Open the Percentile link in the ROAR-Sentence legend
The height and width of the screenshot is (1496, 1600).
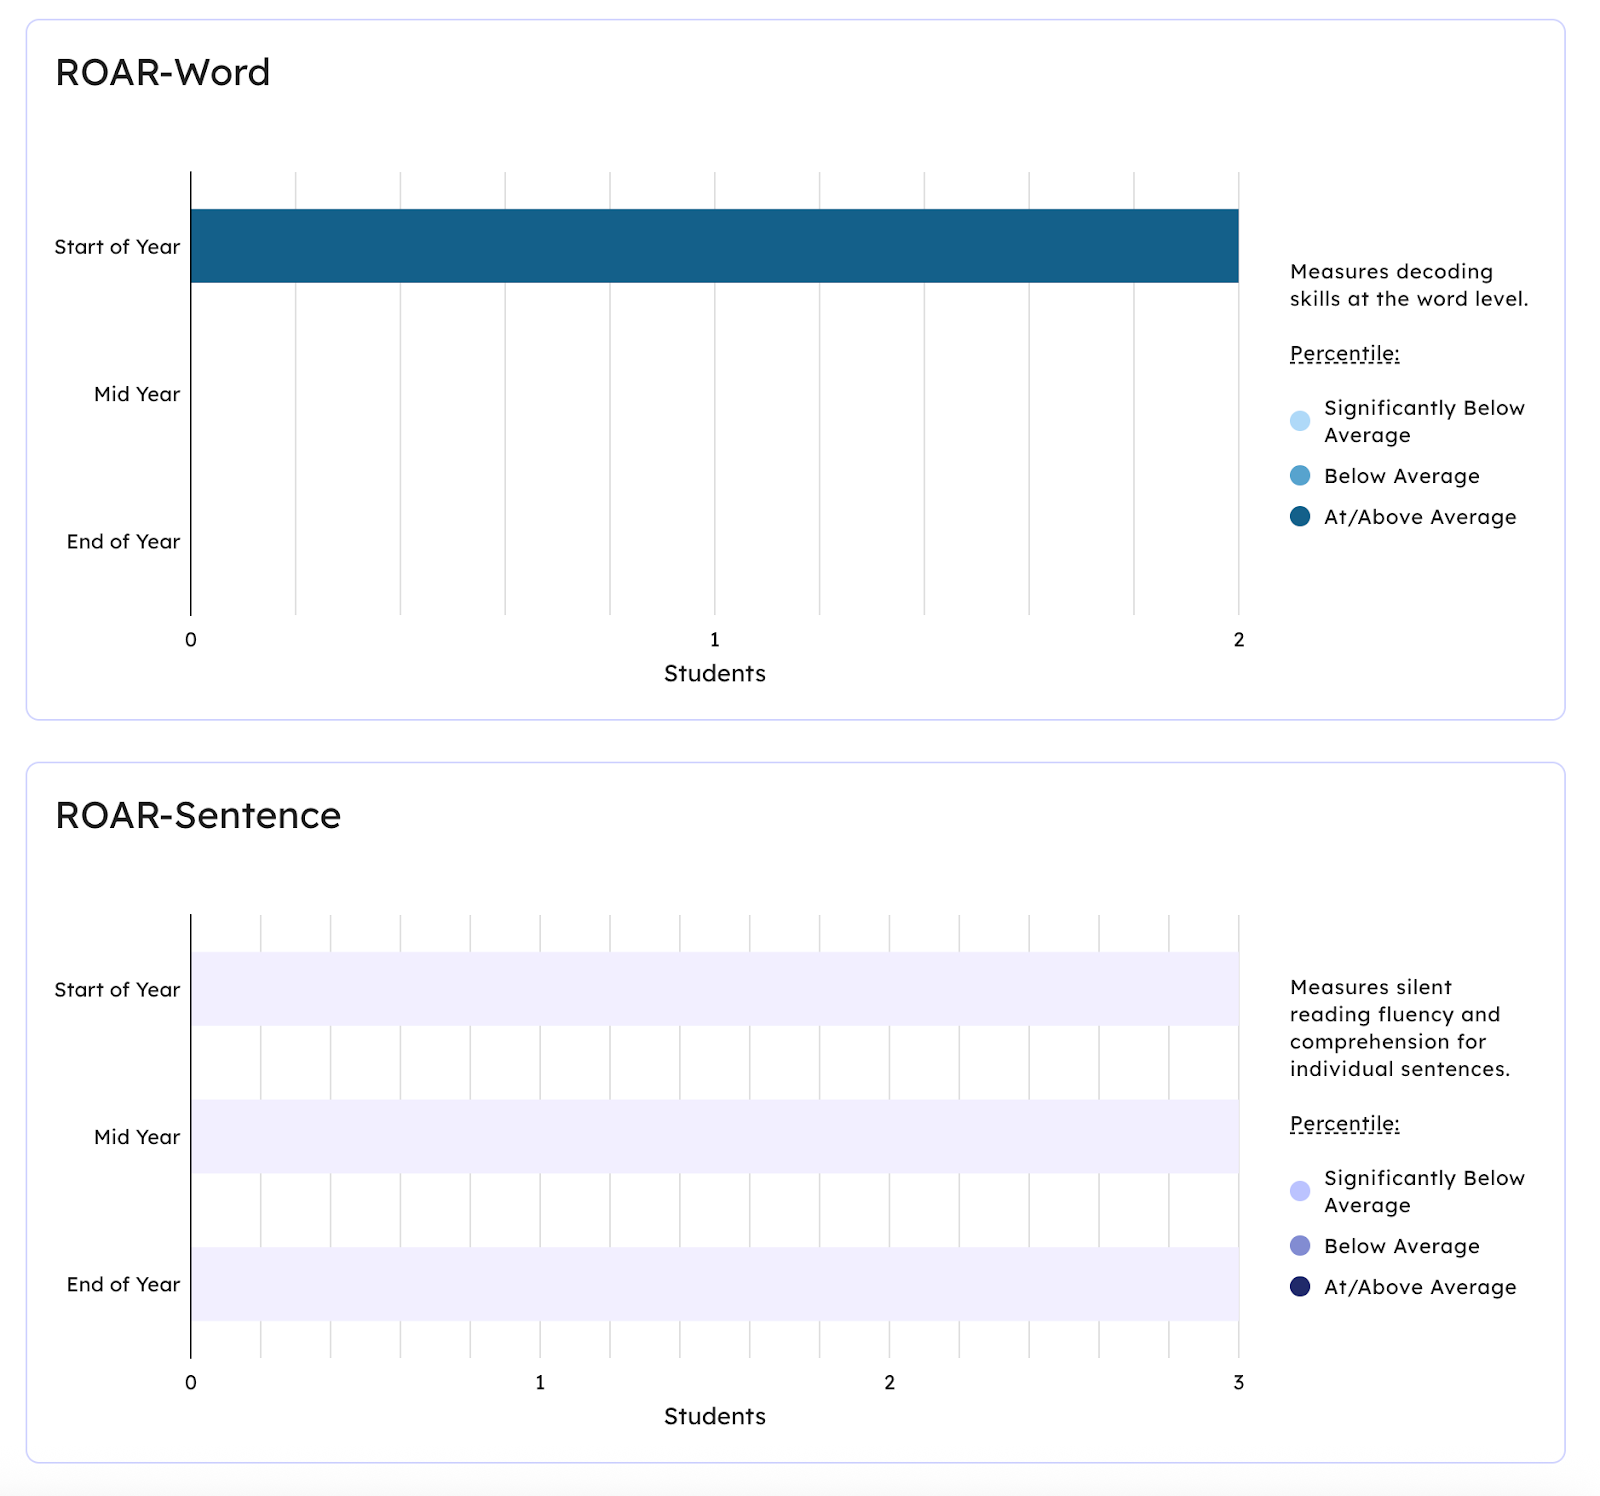coord(1344,1124)
